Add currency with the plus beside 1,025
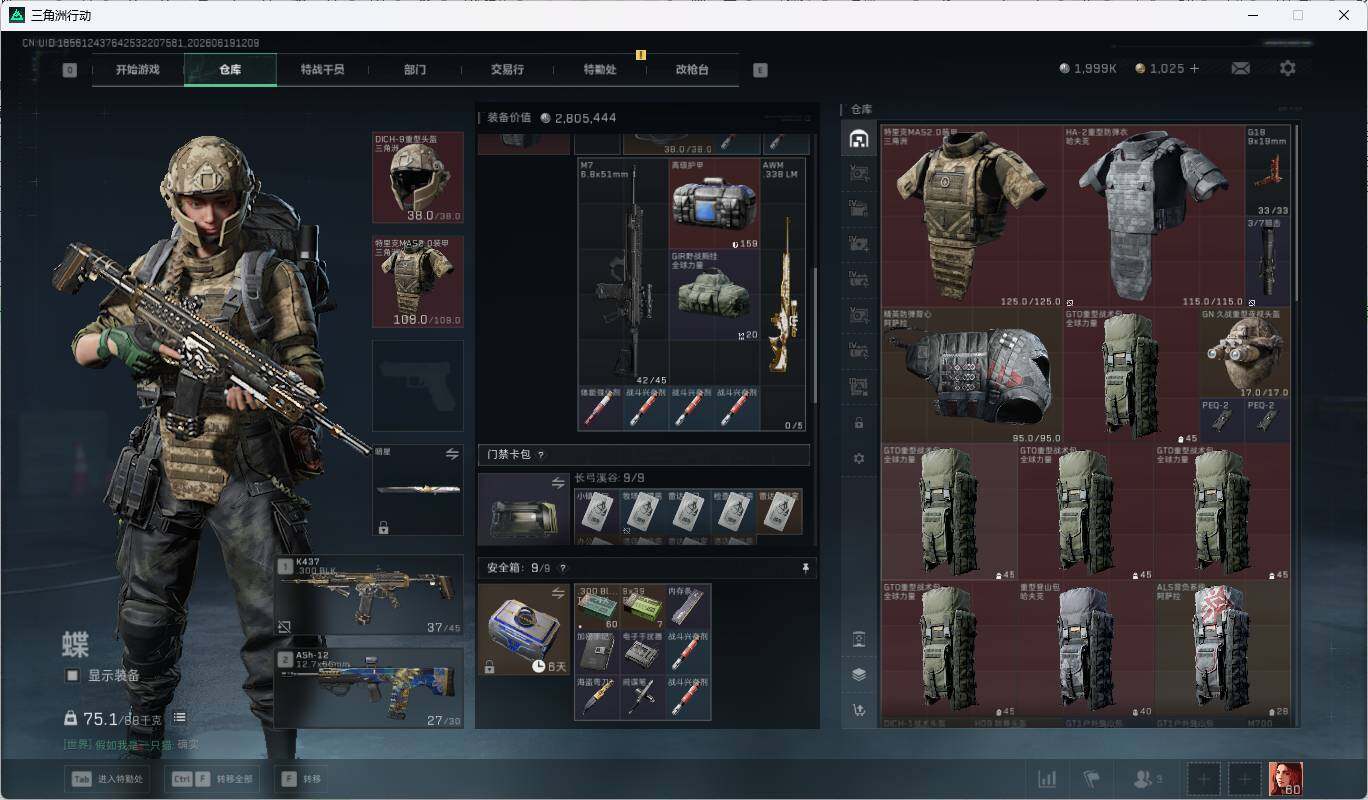 [x=1194, y=68]
